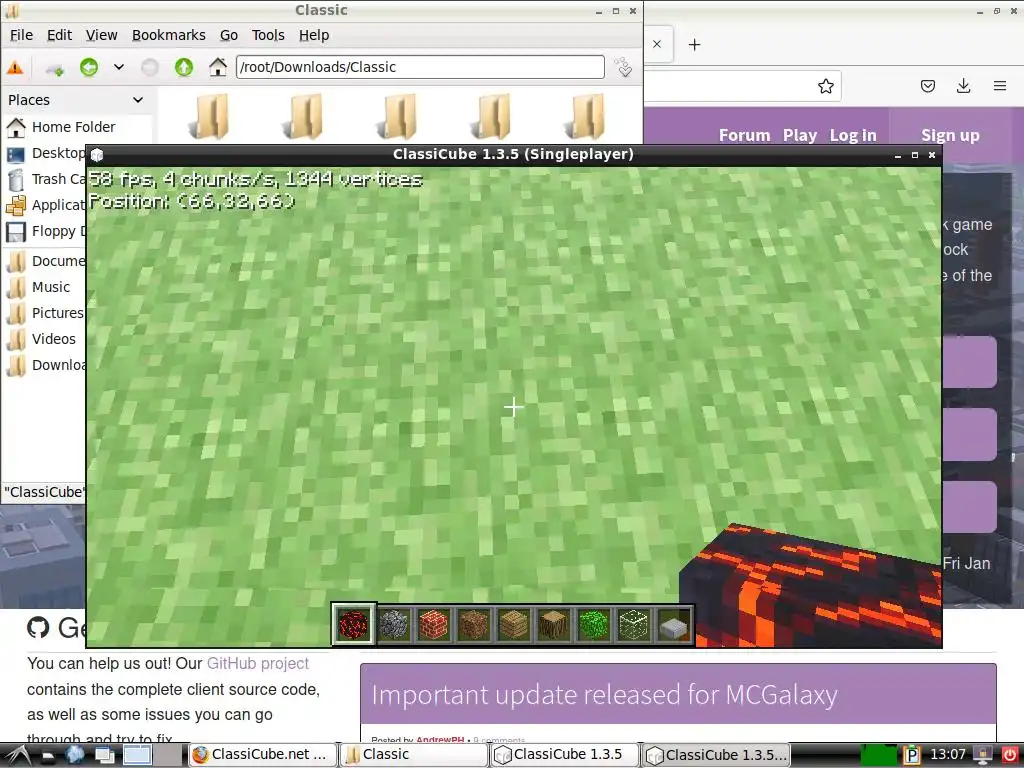The image size is (1024, 768).
Task: Open Applications in Places sidebar
Action: pyautogui.click(x=44, y=206)
